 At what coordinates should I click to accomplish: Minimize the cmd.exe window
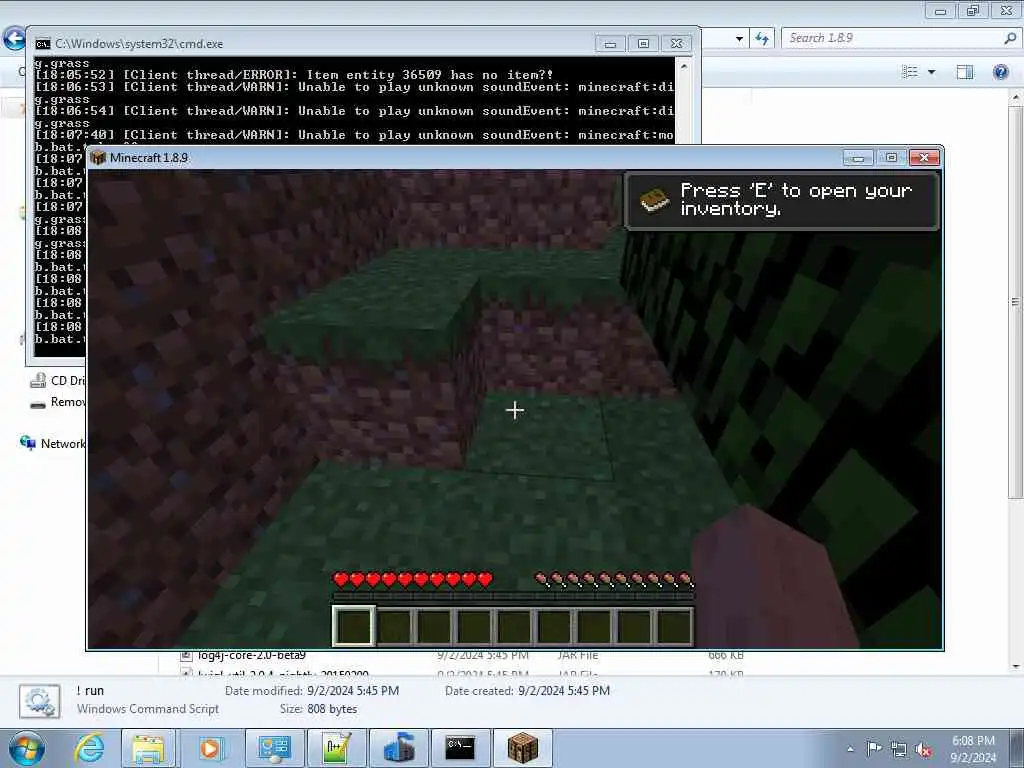click(610, 44)
